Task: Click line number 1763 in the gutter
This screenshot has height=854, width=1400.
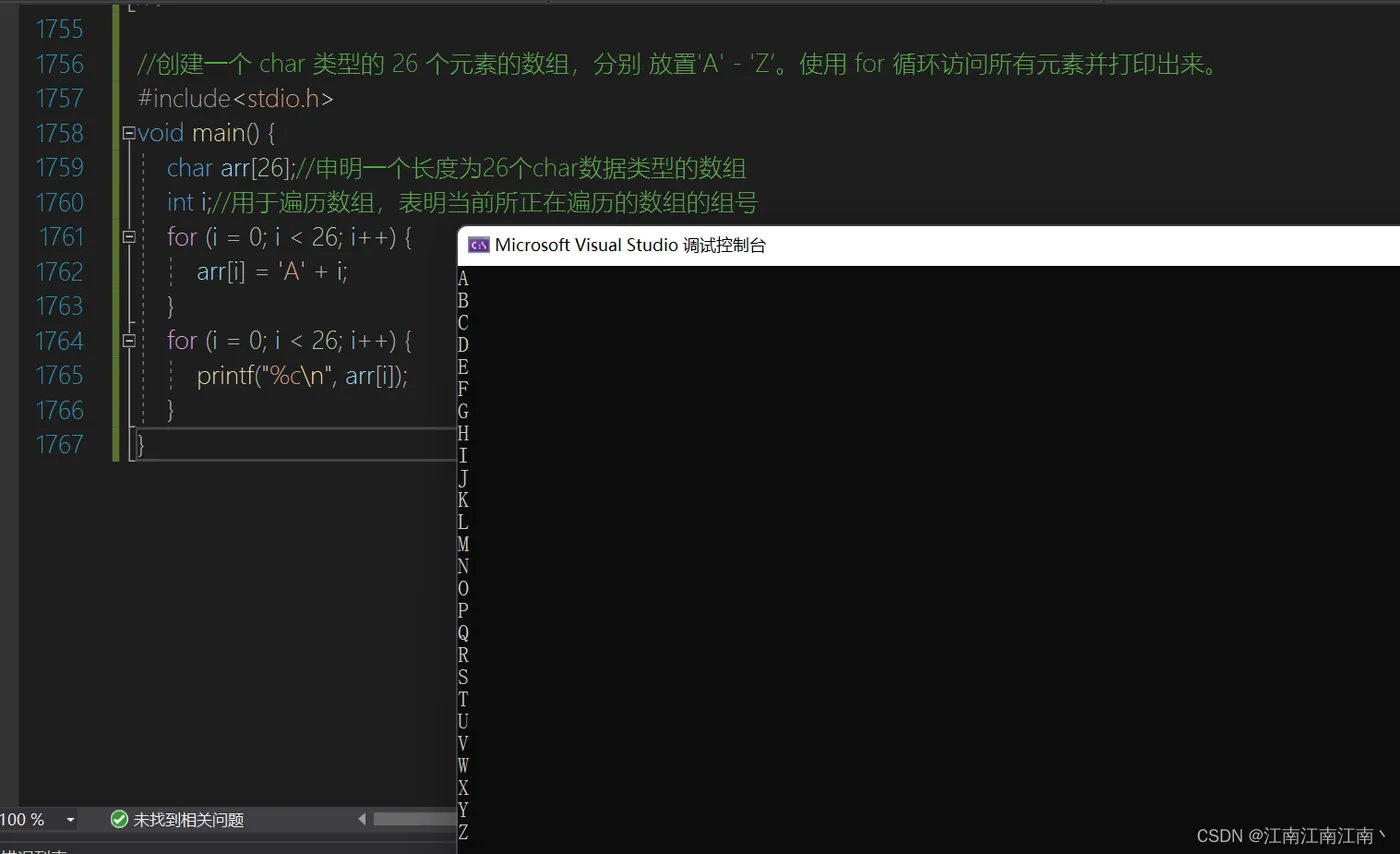Action: click(x=60, y=306)
